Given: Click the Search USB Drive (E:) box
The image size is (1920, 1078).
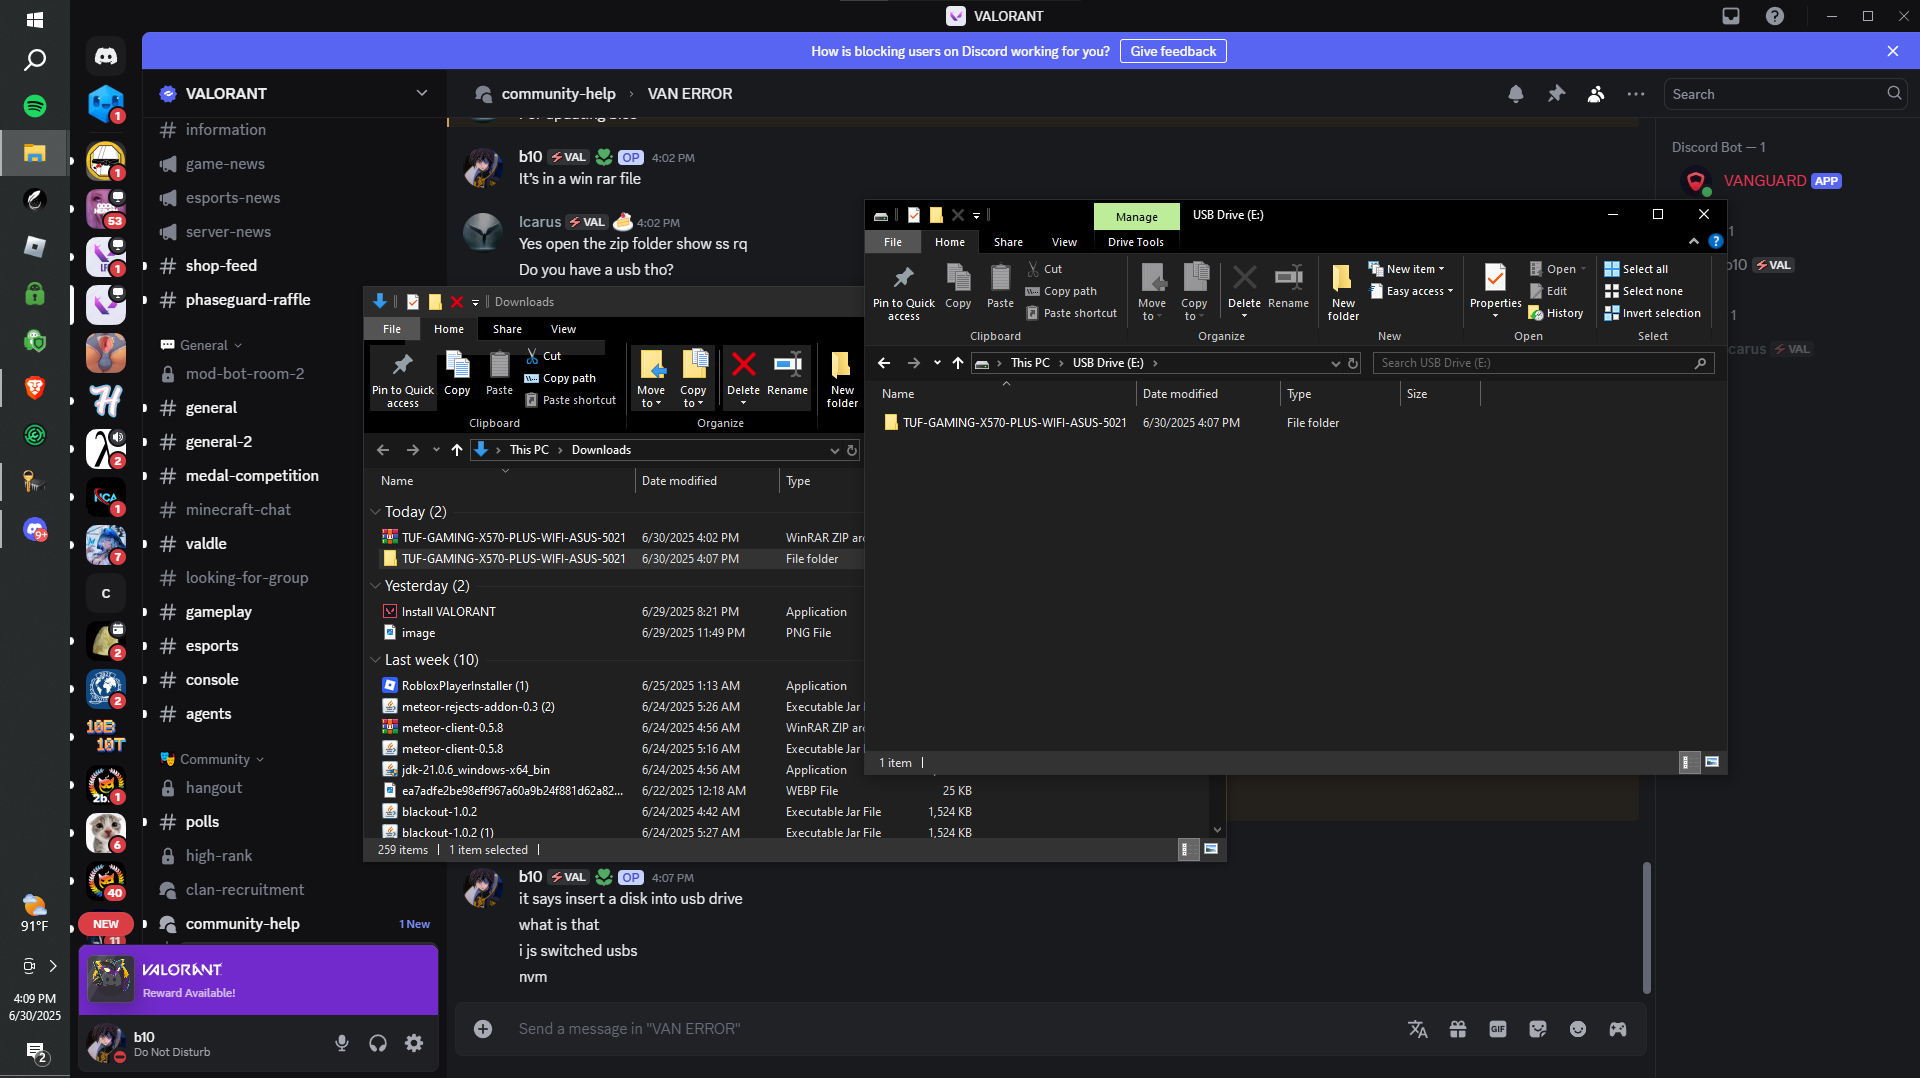Looking at the screenshot, I should click(x=1544, y=363).
